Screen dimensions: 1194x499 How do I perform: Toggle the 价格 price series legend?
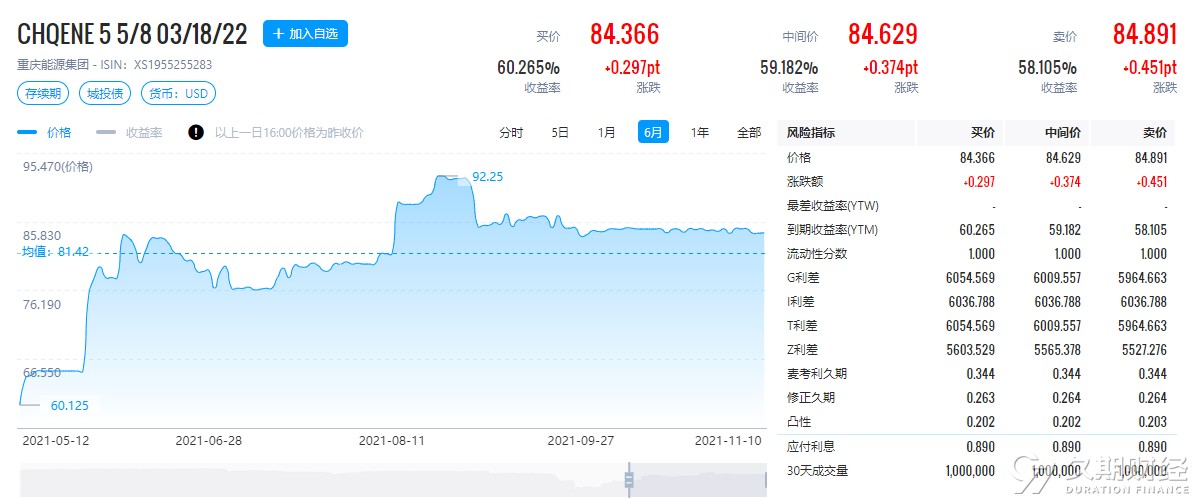44,133
